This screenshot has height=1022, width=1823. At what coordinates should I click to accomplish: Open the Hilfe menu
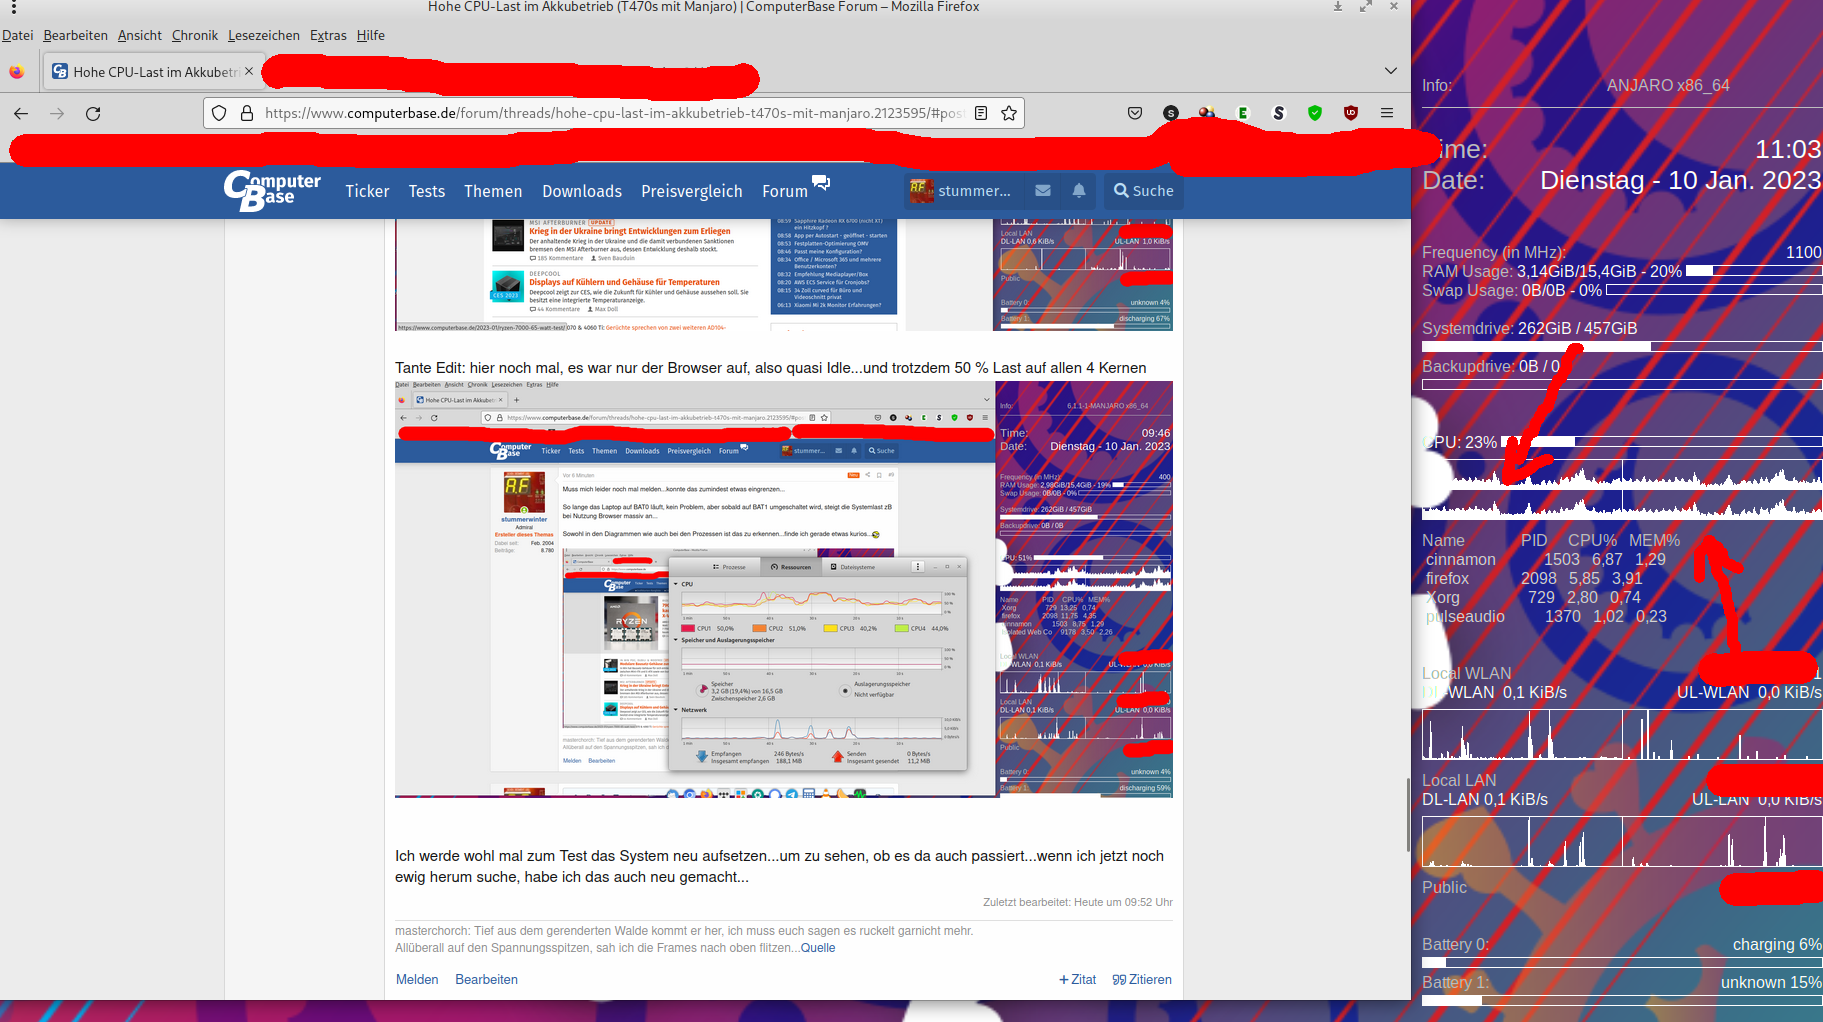point(370,35)
